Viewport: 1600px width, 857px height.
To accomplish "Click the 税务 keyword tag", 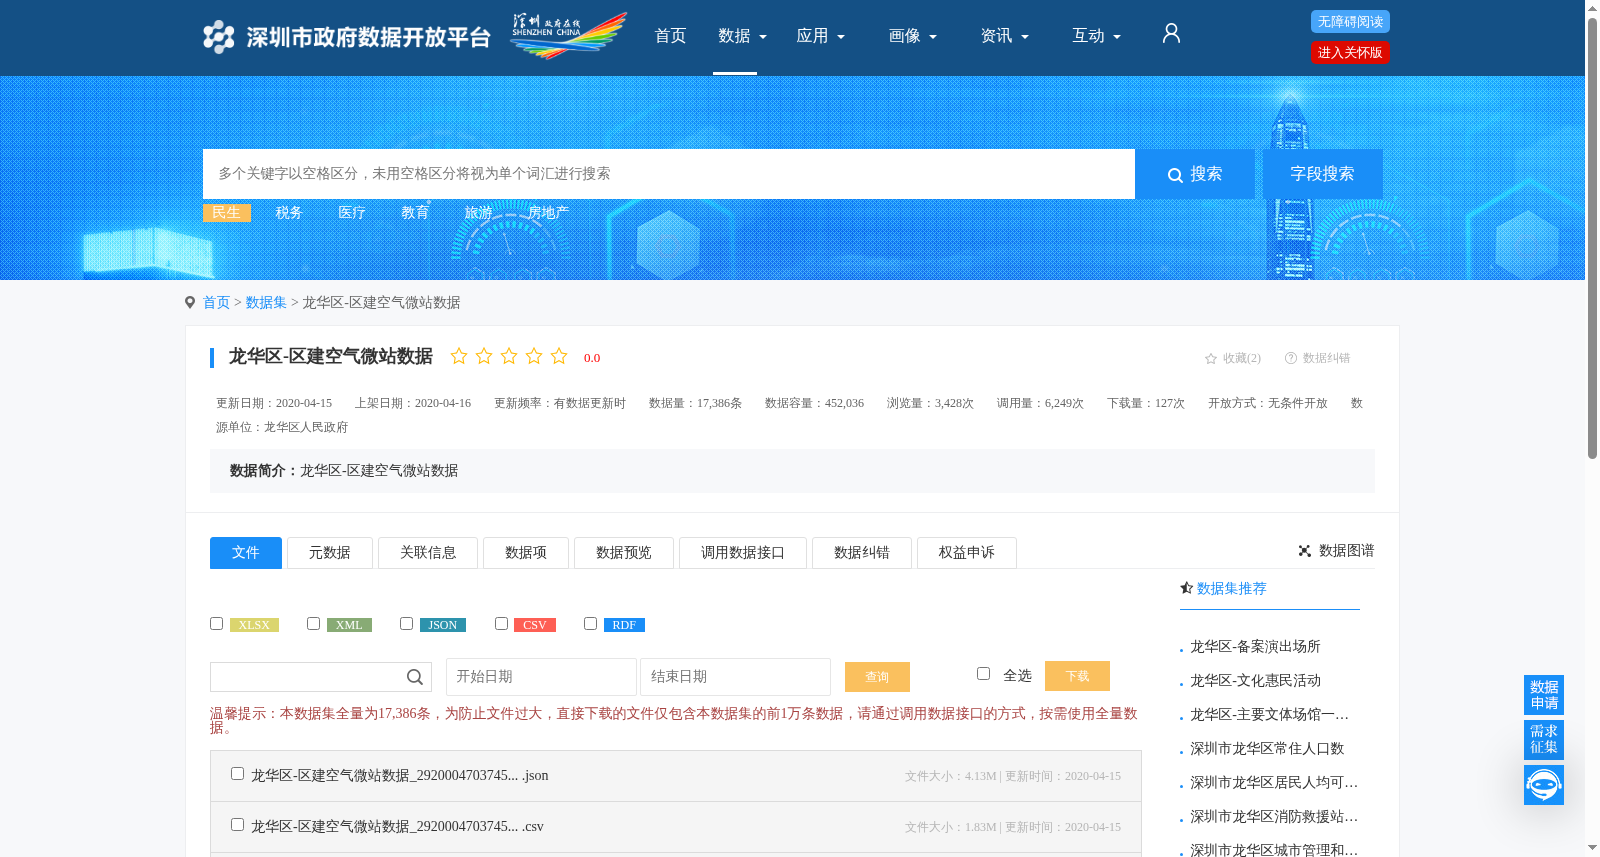I will pyautogui.click(x=289, y=212).
